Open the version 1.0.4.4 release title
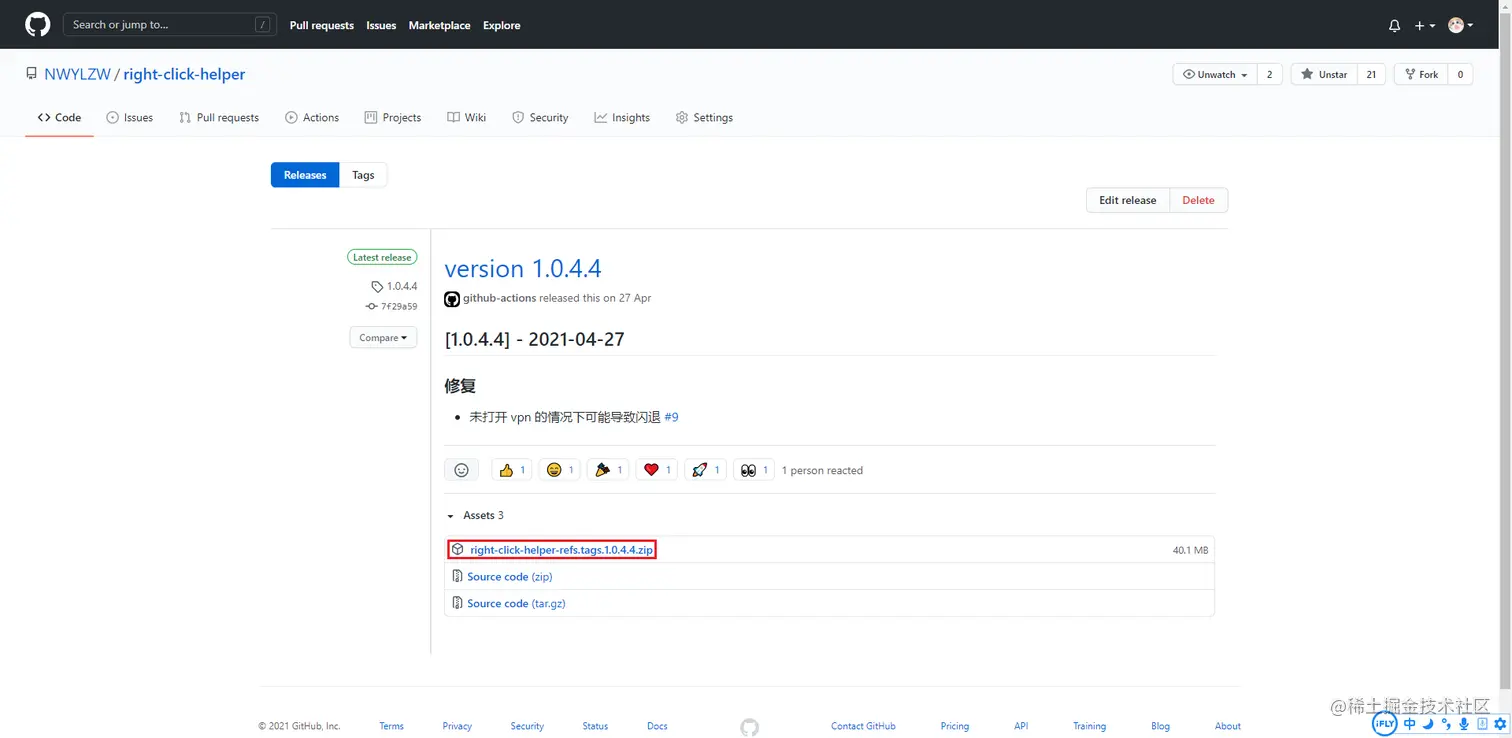1512x738 pixels. point(523,269)
